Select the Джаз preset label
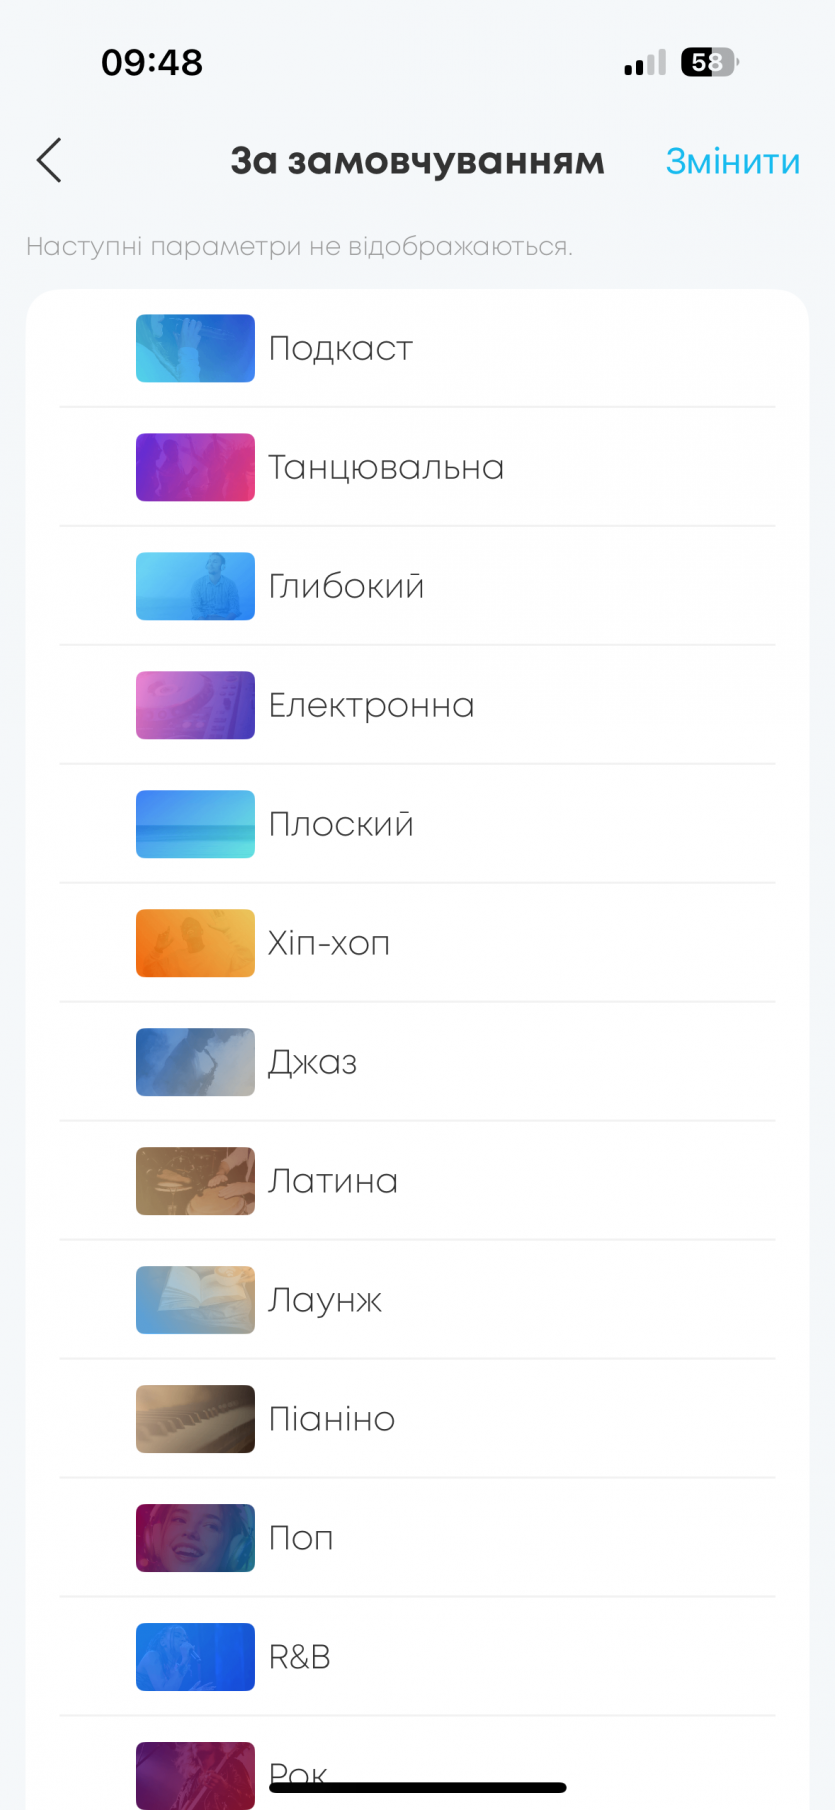The image size is (835, 1810). tap(312, 1062)
